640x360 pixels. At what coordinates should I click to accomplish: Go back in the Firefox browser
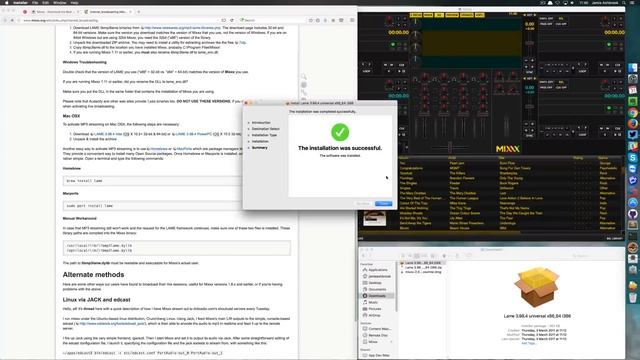[5, 20]
